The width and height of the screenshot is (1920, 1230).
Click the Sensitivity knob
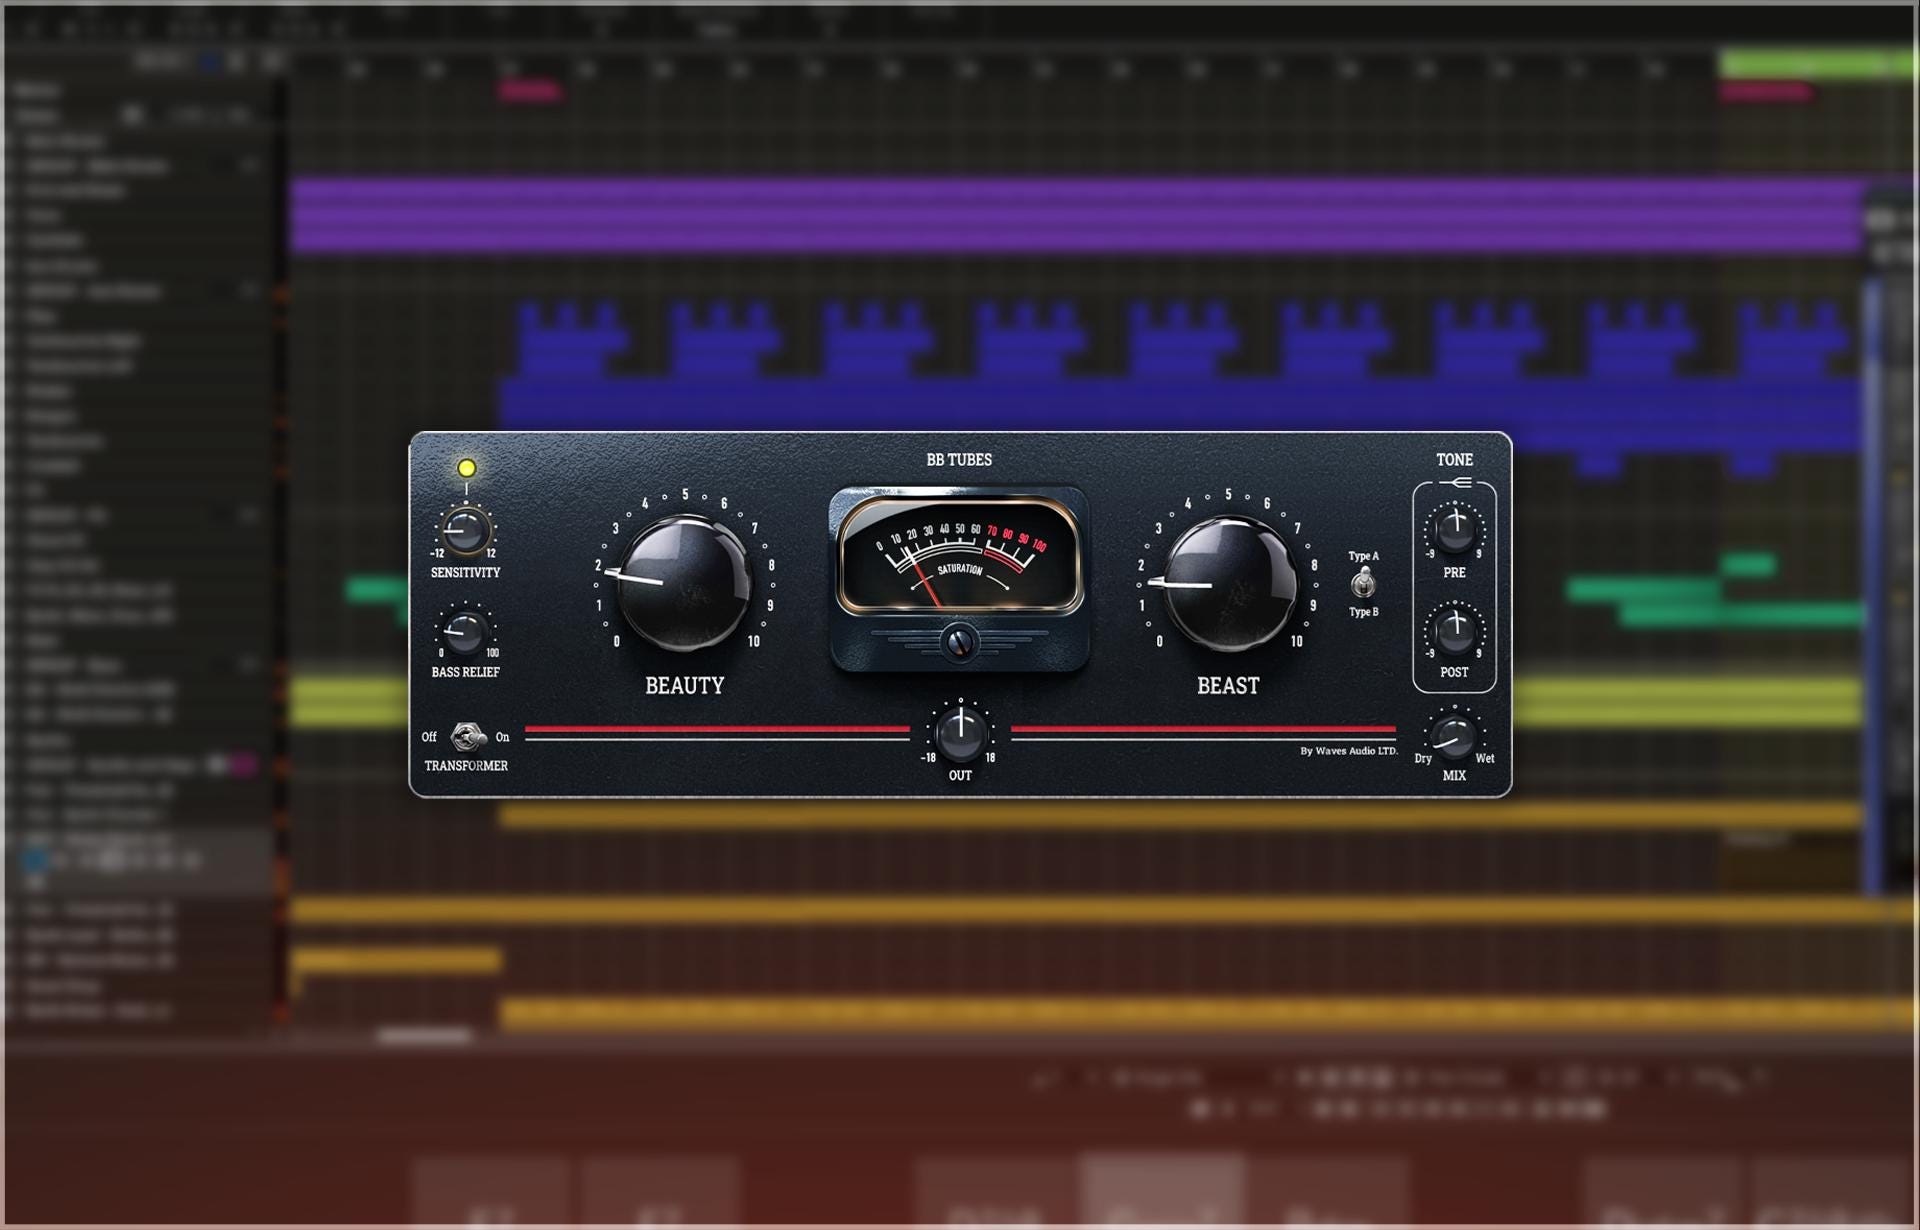coord(465,530)
